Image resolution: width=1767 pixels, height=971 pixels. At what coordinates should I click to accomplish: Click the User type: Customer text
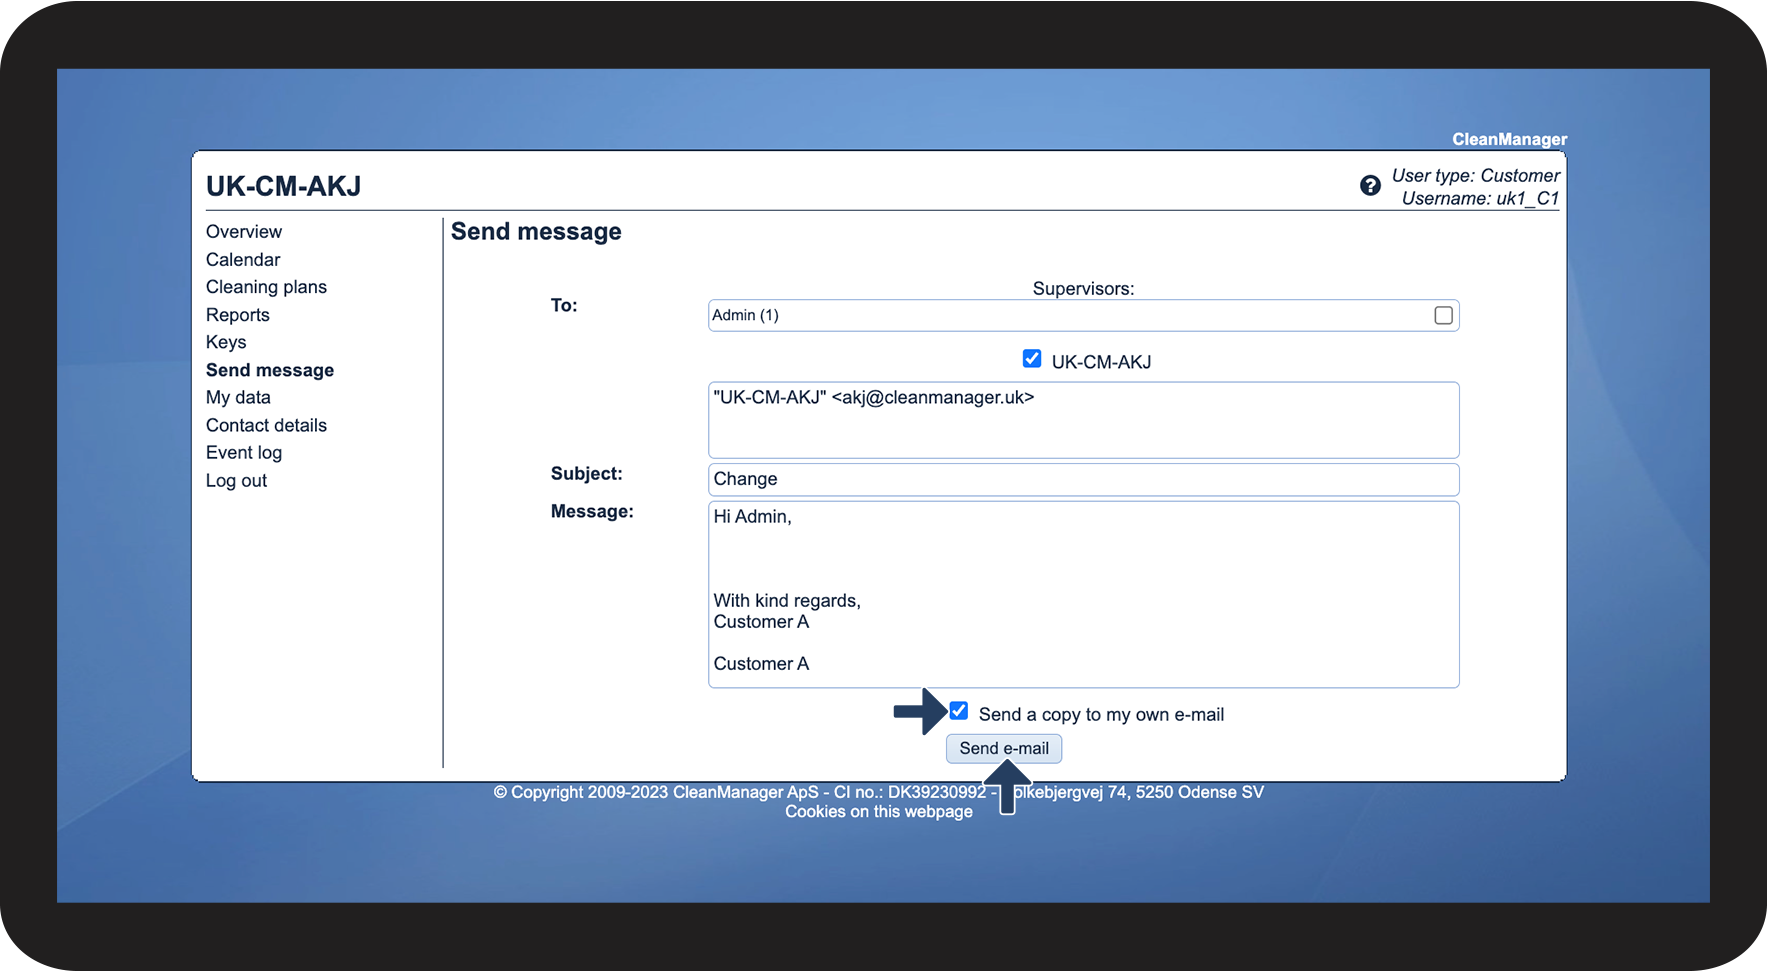coord(1475,175)
